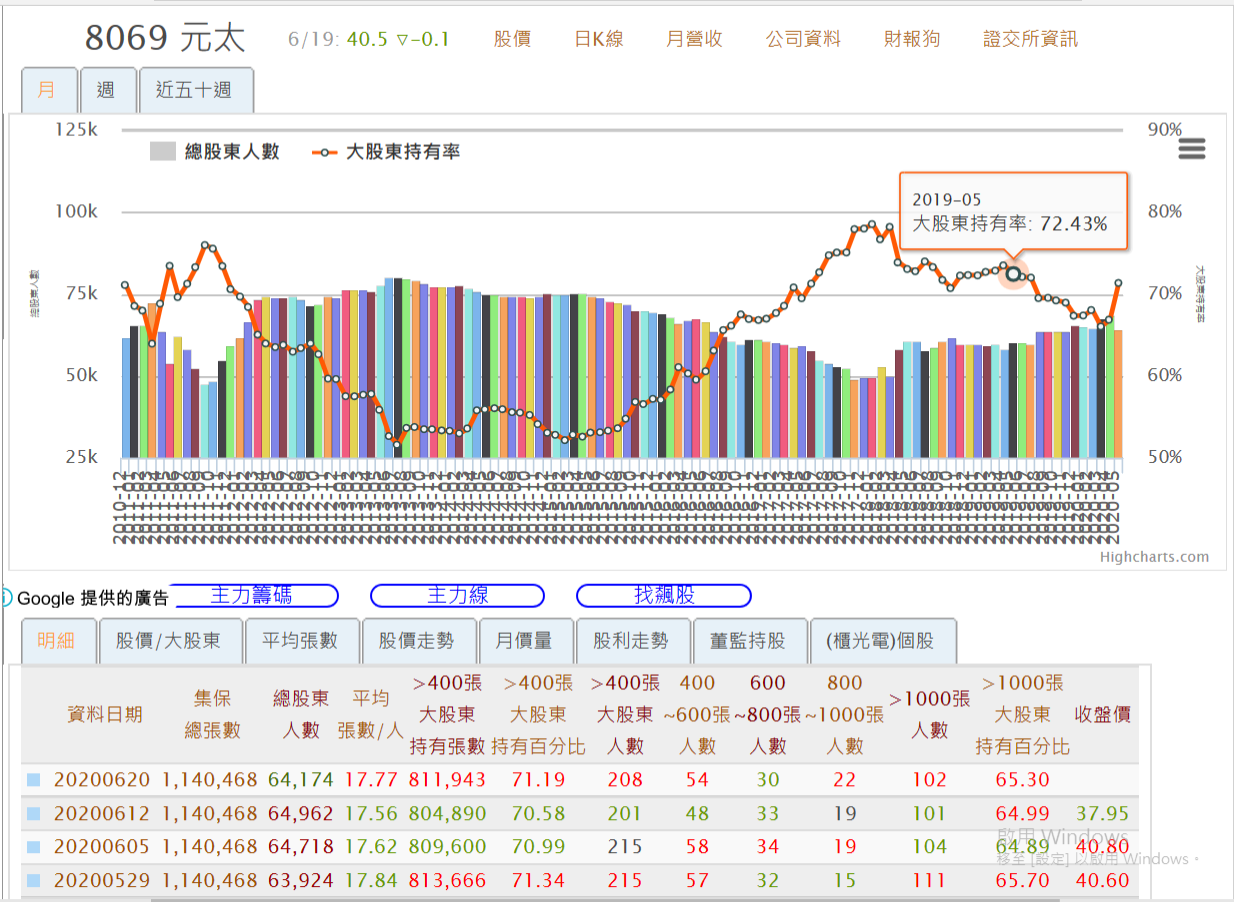Open the 財報狗 link
Screen dimensions: 1234x902
click(911, 38)
